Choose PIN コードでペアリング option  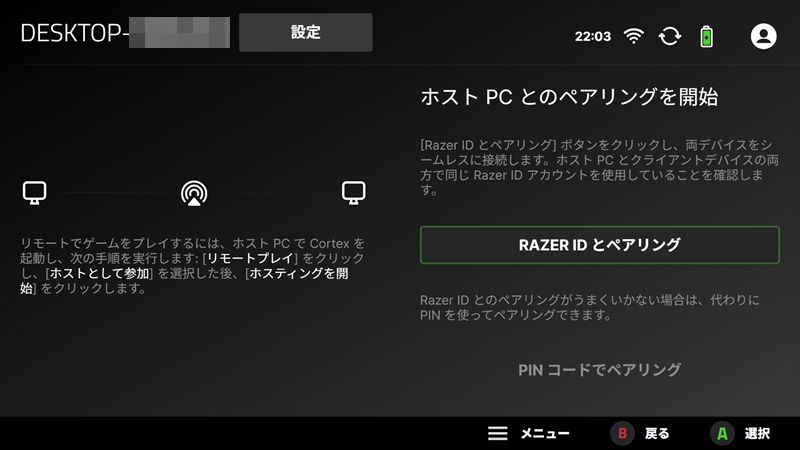pos(599,370)
